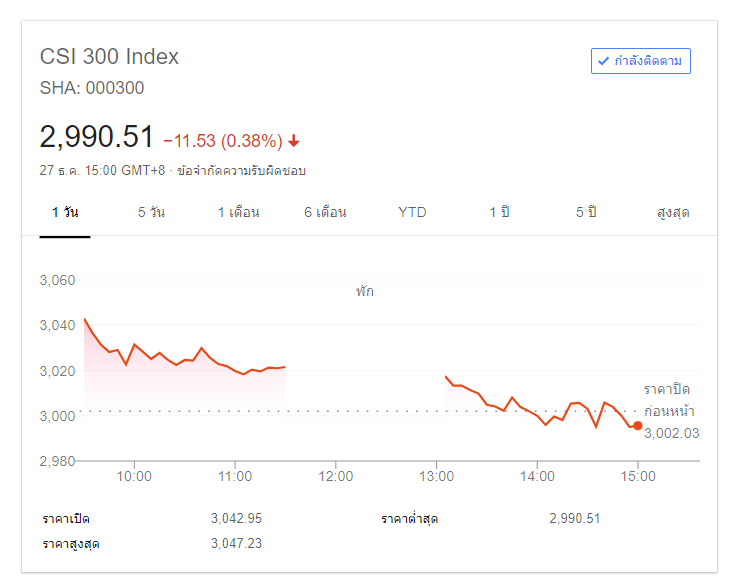Click the checkmark icon in the follow button

coord(603,61)
